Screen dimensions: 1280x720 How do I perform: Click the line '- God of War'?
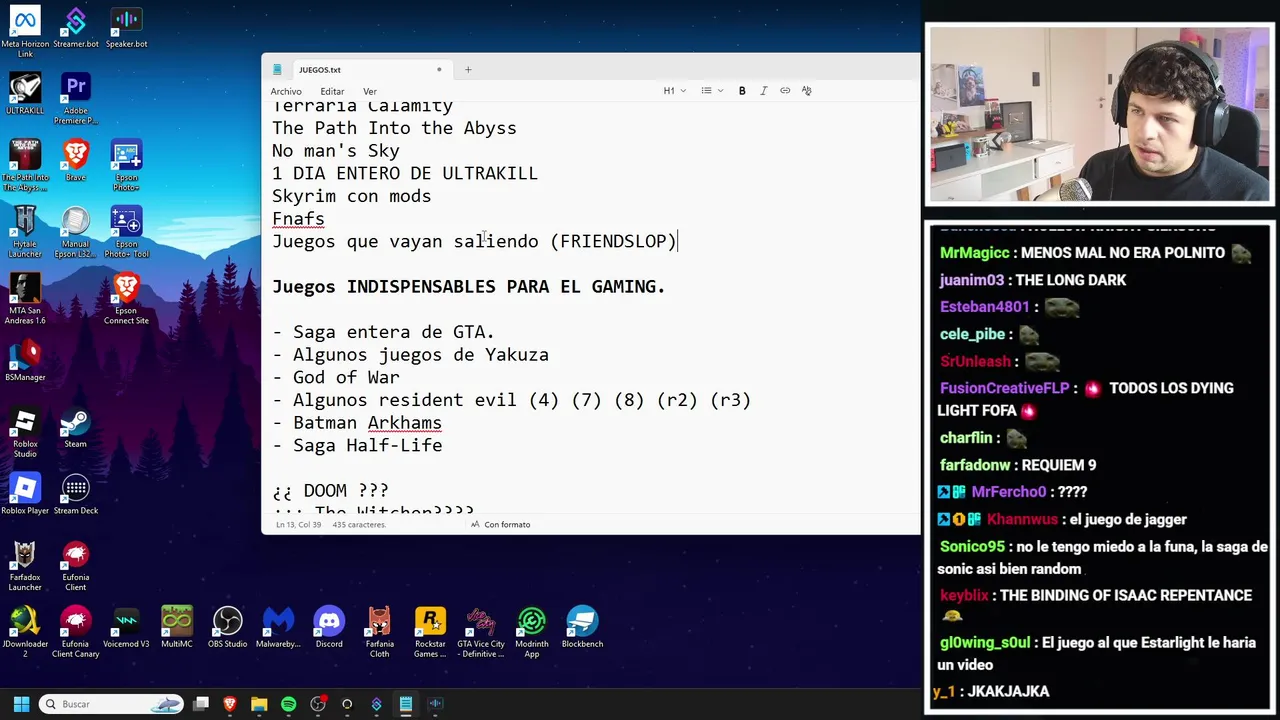click(335, 377)
